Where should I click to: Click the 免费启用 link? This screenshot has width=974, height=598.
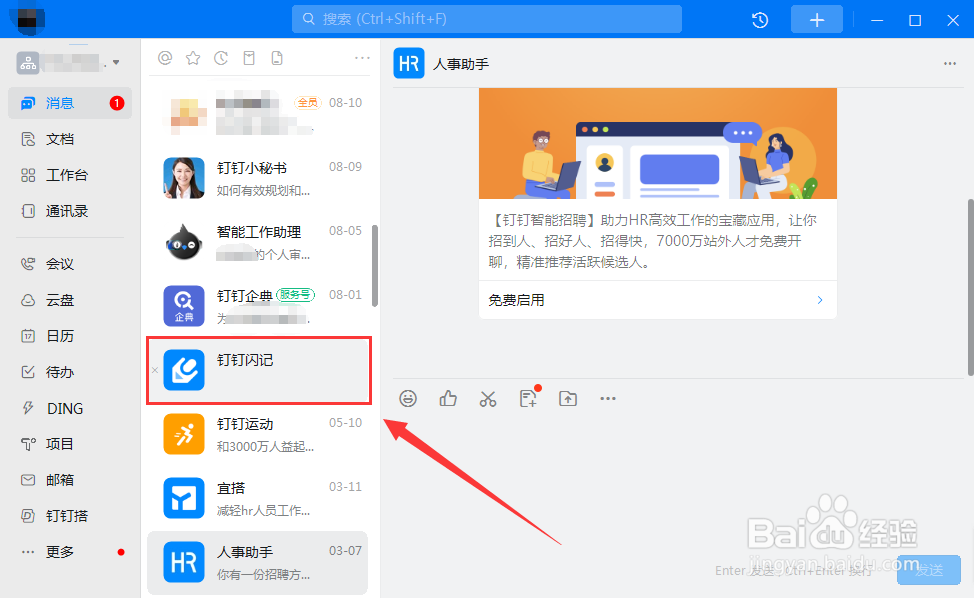(x=516, y=300)
